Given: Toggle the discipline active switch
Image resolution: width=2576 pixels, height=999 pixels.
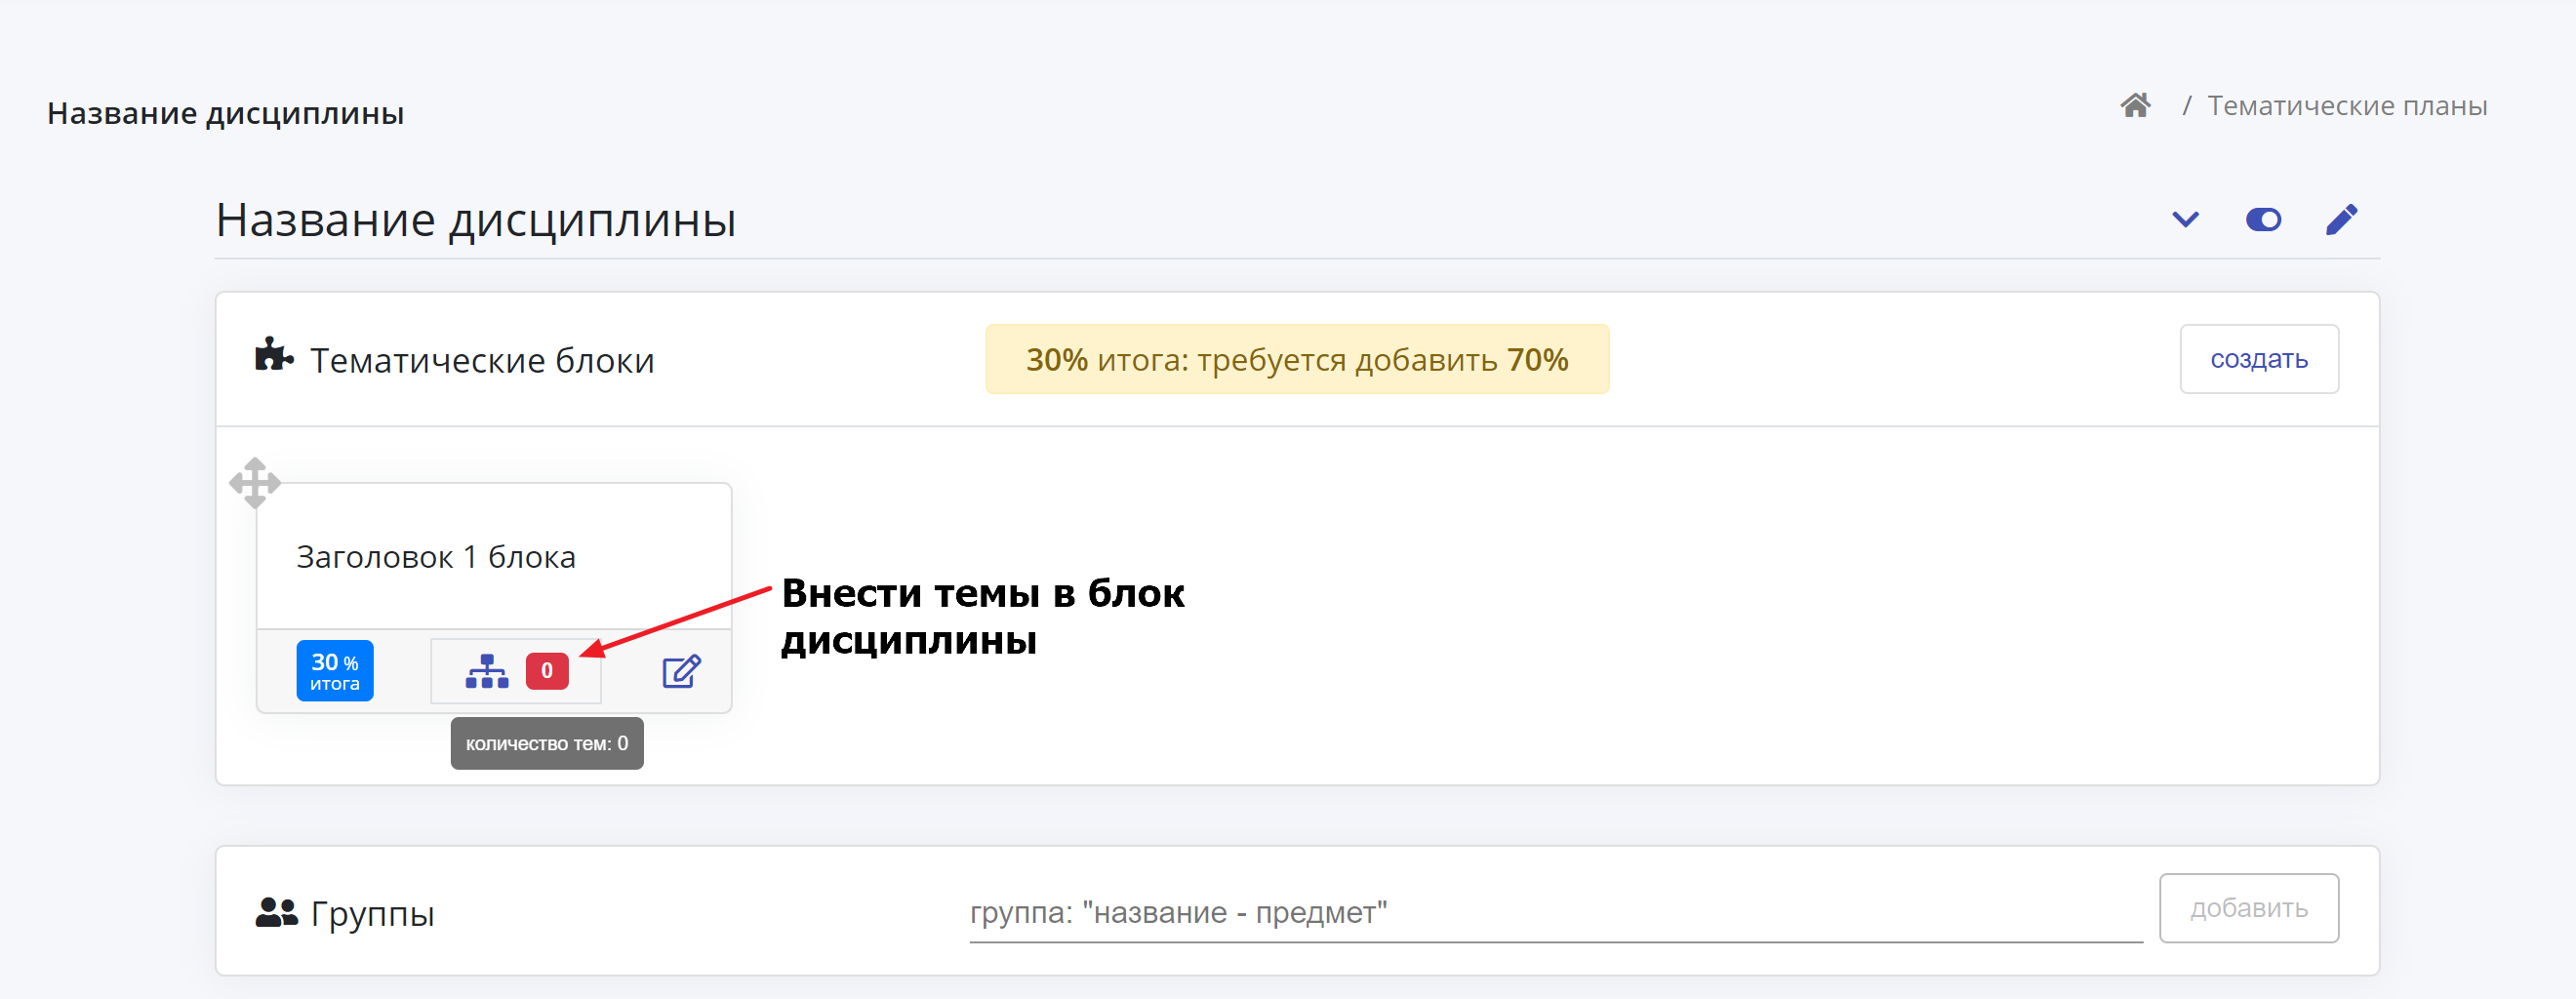Looking at the screenshot, I should pos(2263,219).
